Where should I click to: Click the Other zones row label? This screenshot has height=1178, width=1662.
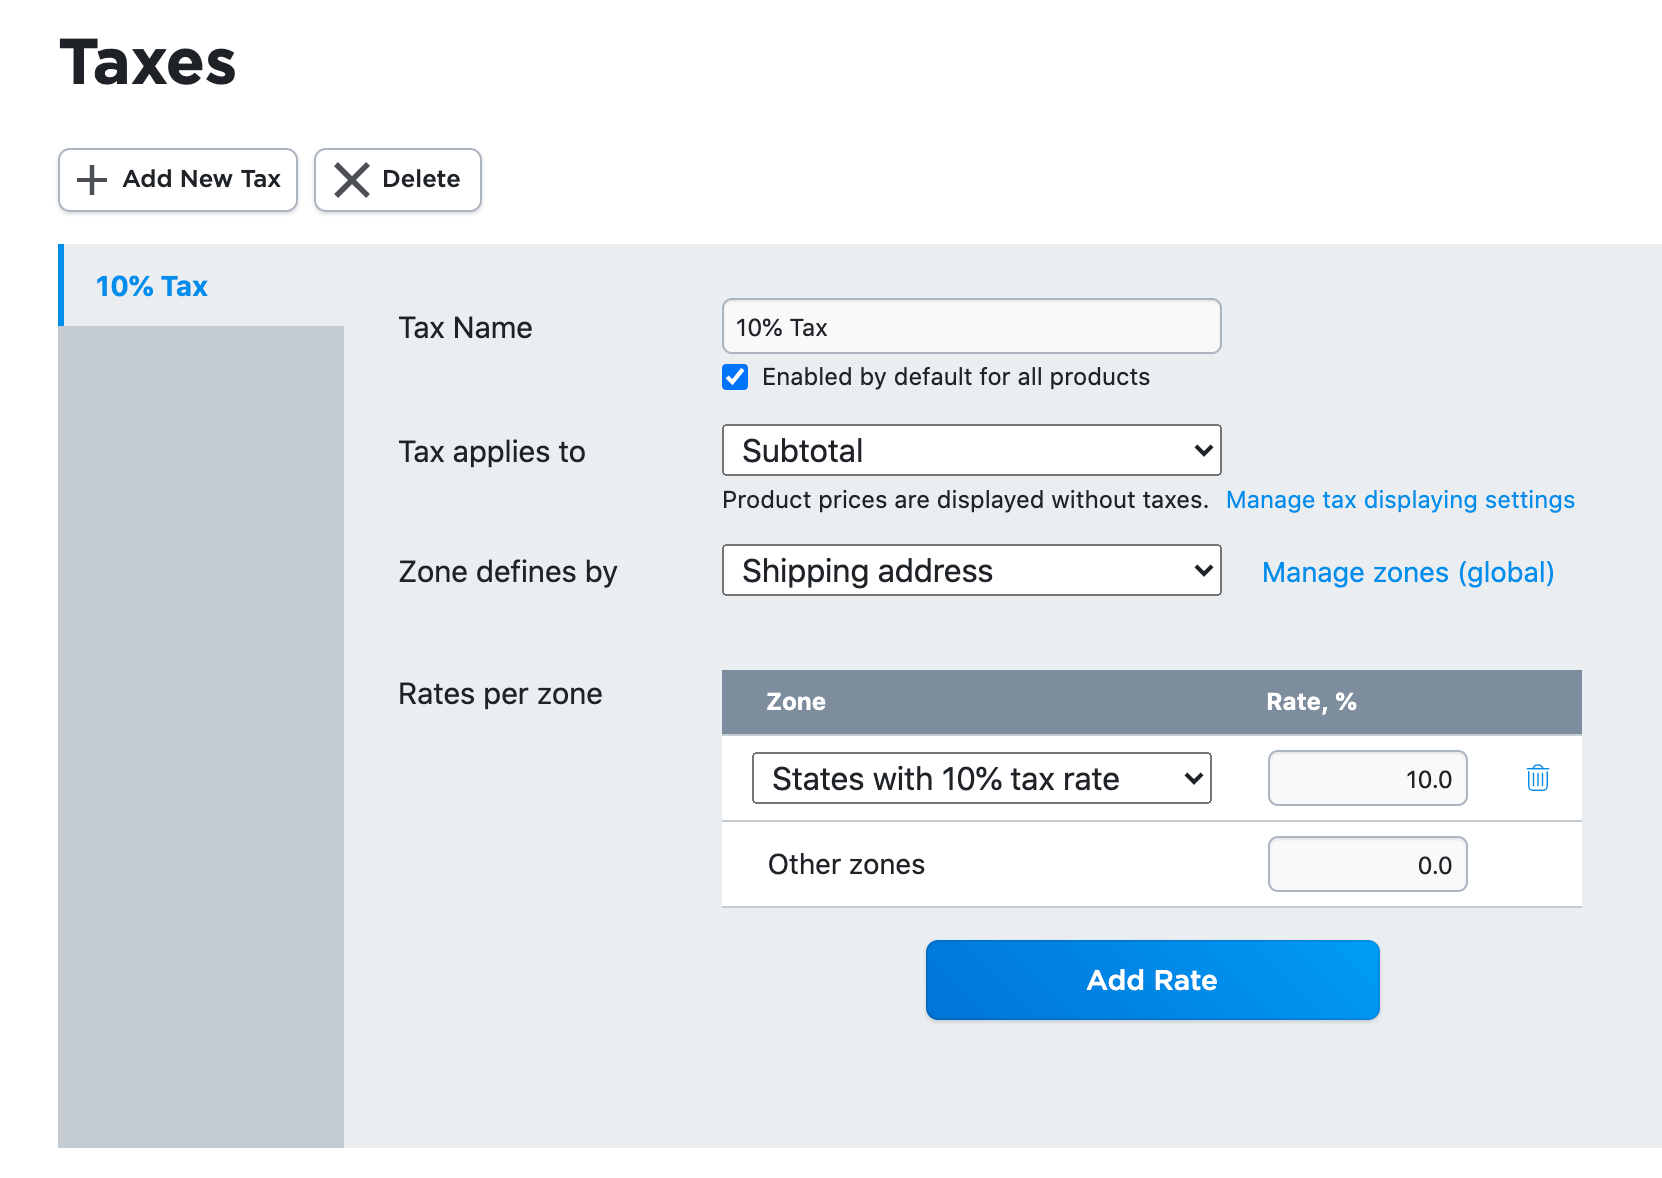point(846,865)
